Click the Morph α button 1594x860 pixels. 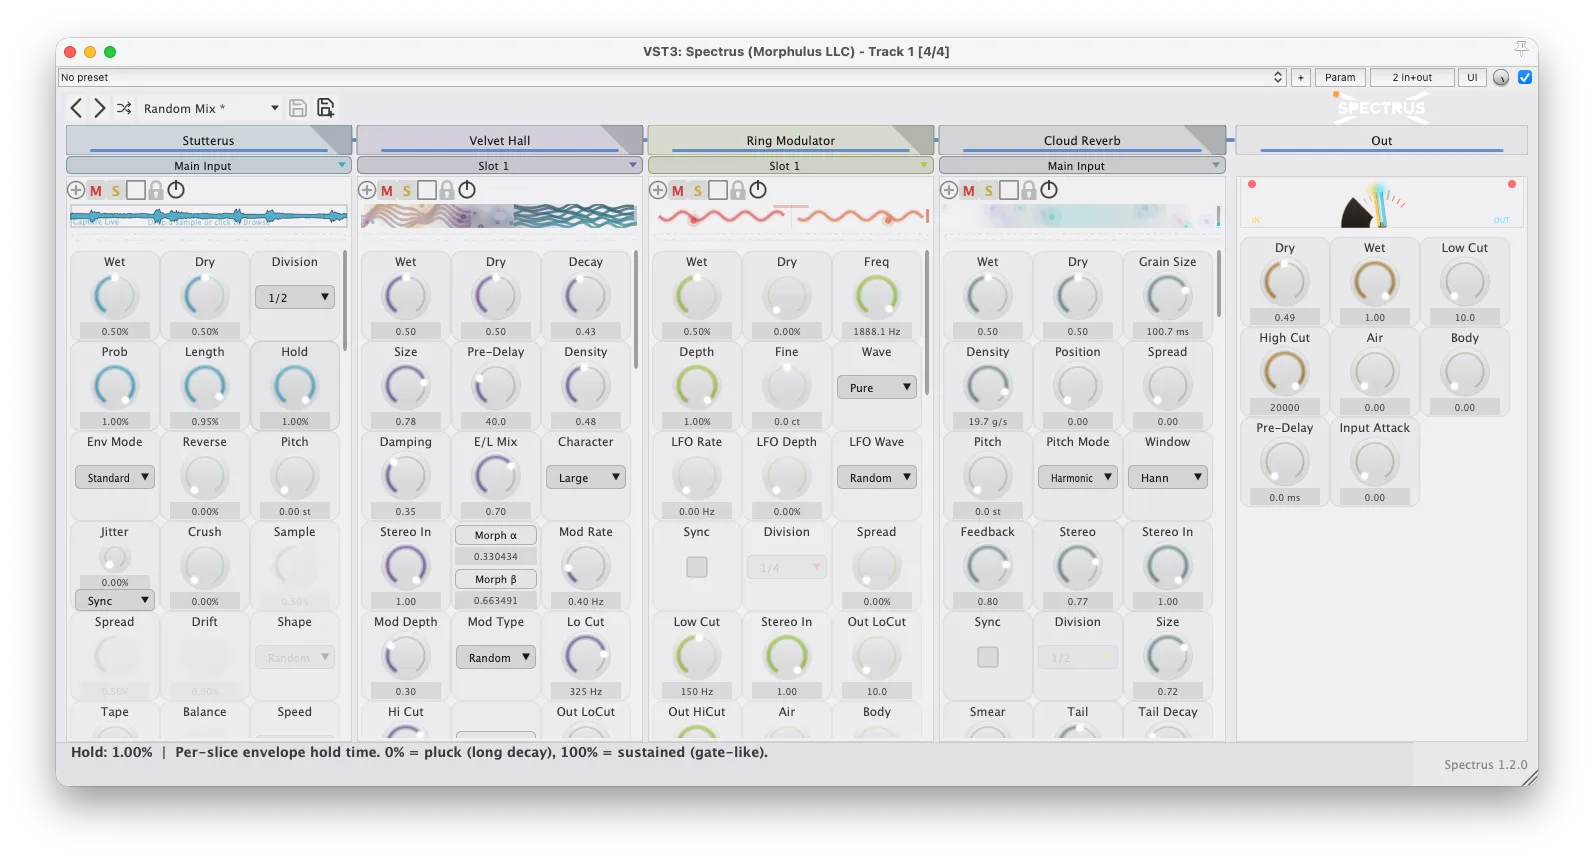click(496, 535)
